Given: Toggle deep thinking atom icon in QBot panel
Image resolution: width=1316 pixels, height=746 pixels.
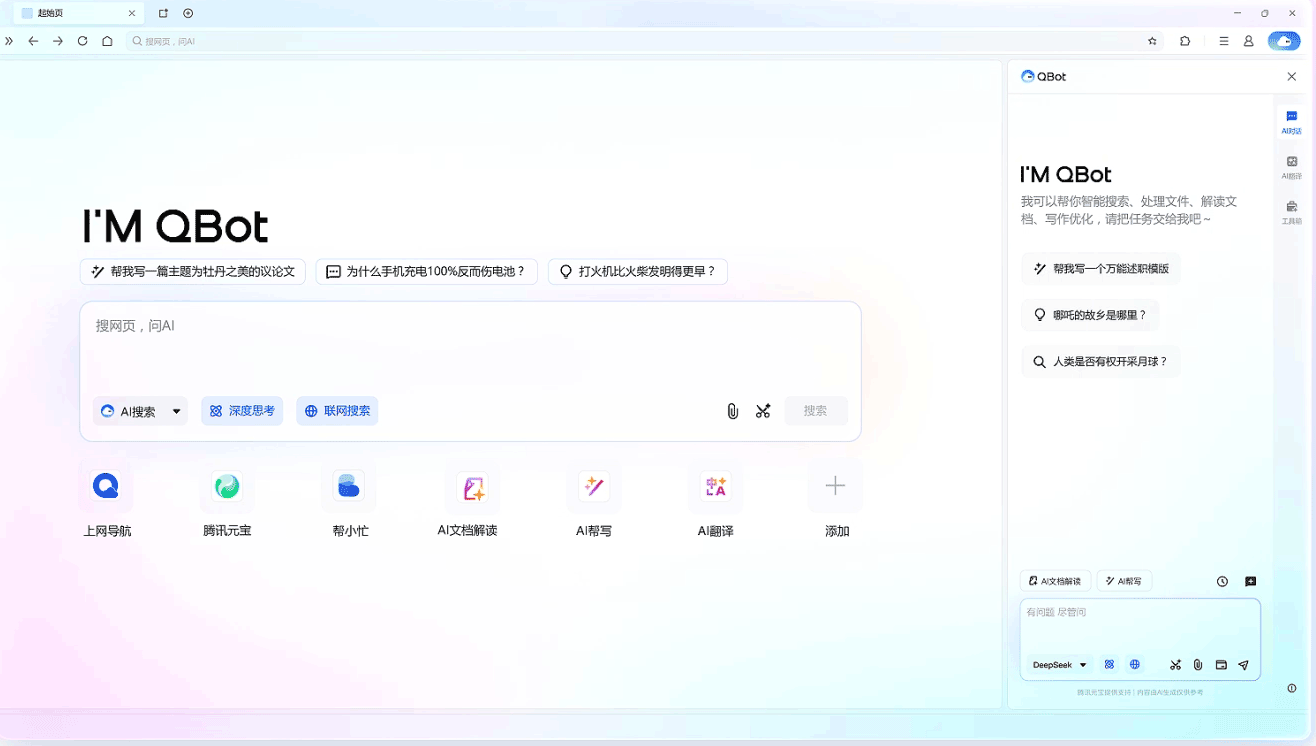Looking at the screenshot, I should pyautogui.click(x=1109, y=665).
